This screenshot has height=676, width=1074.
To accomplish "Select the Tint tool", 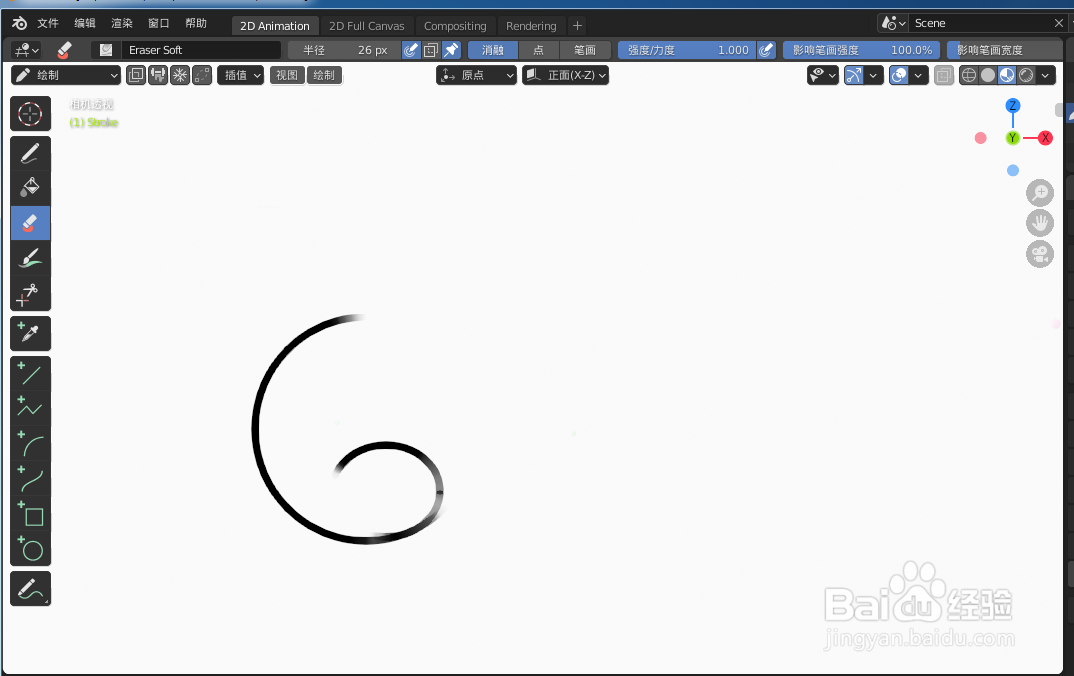I will point(30,258).
